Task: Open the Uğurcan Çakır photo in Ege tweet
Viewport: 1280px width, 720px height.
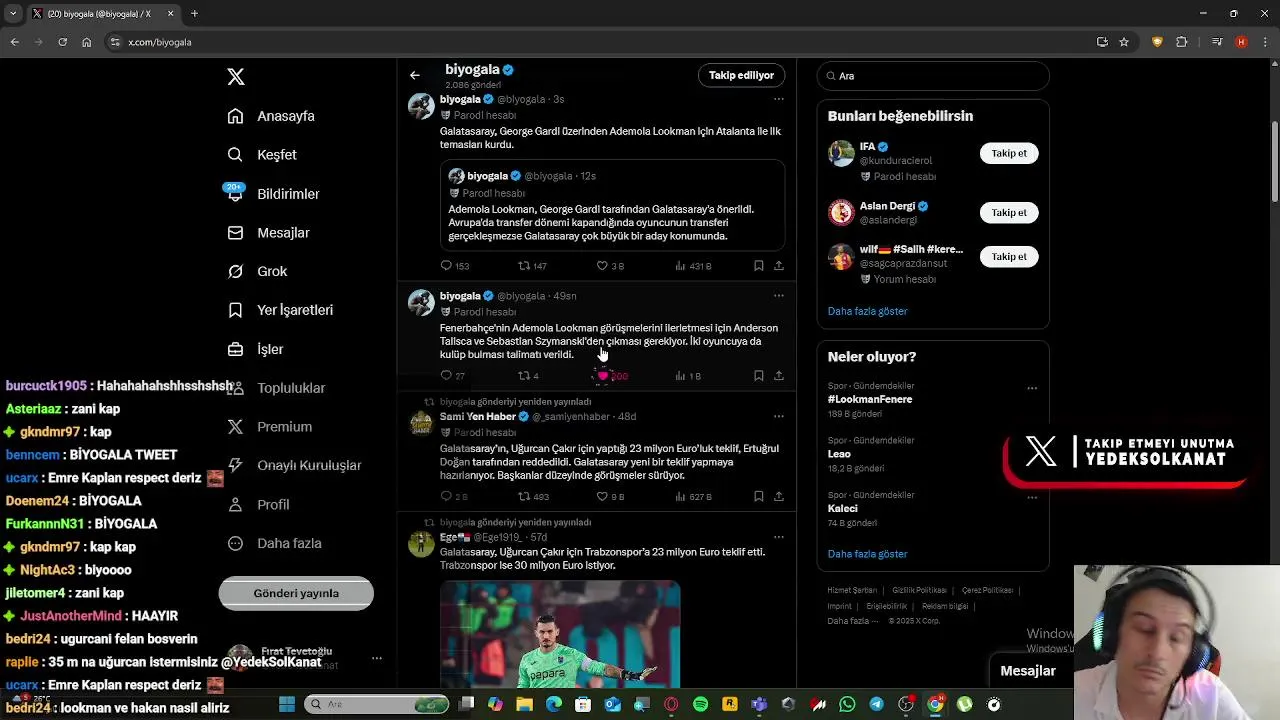Action: (560, 634)
